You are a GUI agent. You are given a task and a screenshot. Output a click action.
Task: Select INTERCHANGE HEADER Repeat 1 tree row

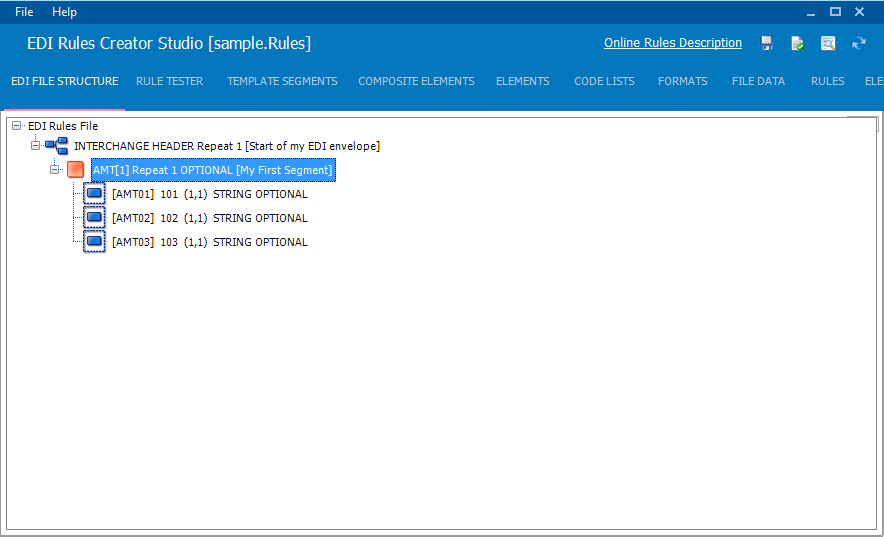click(x=227, y=146)
